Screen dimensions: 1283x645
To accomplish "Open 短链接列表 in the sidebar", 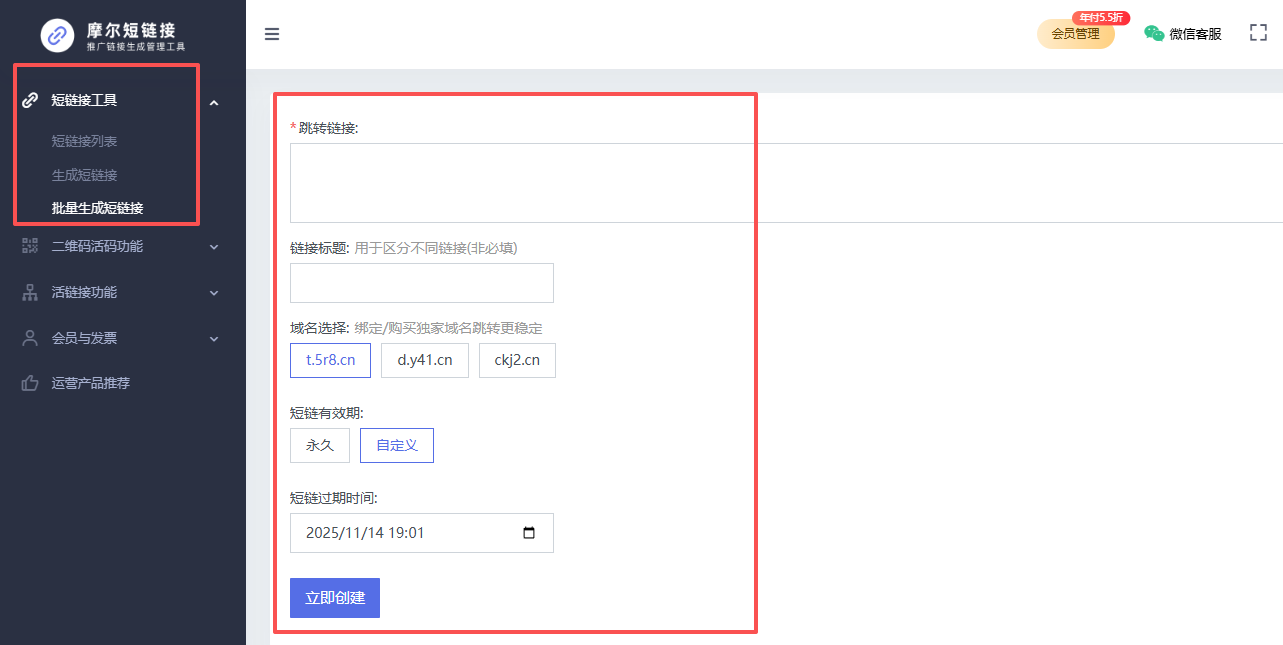I will (x=85, y=141).
